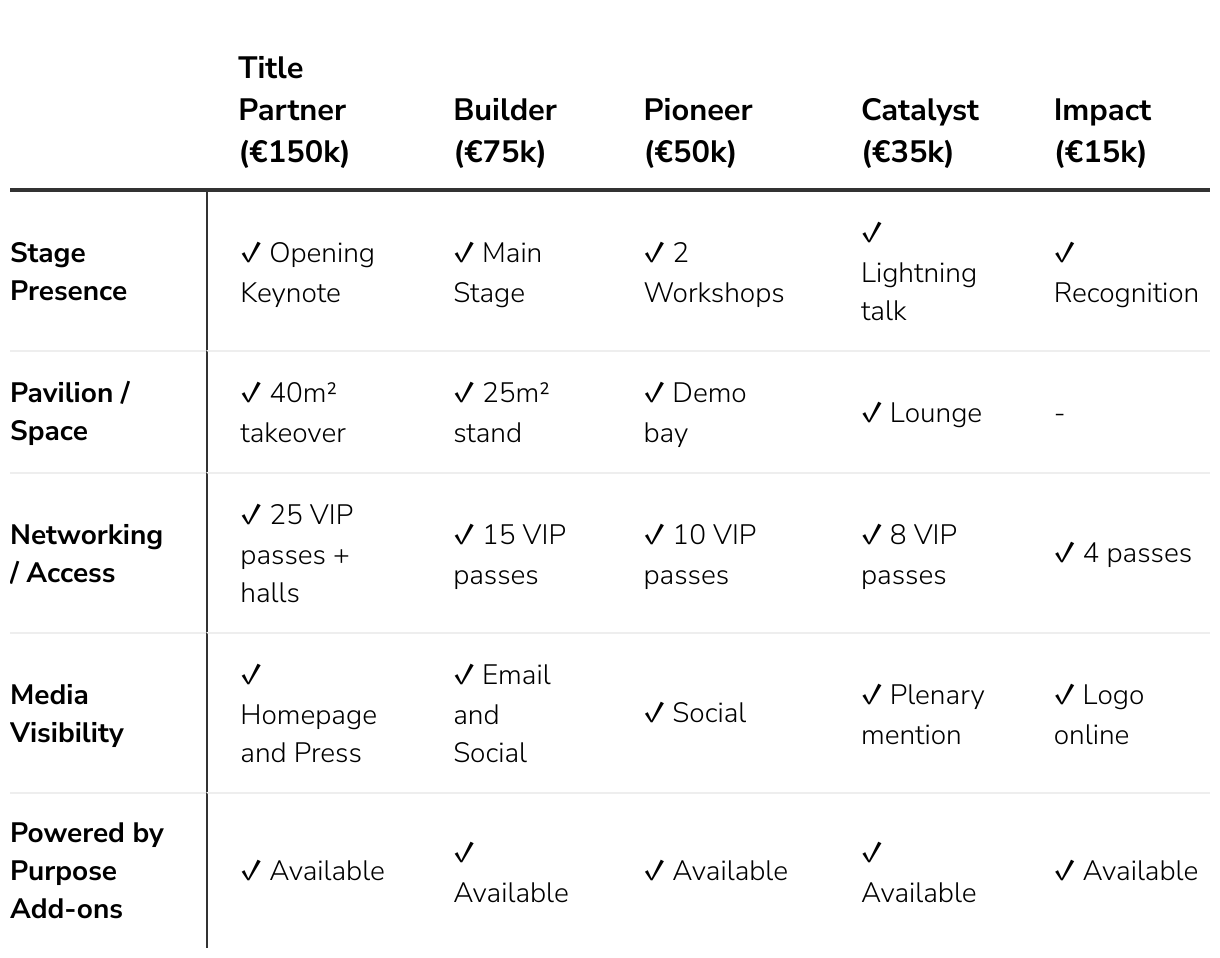Select the Catalyst (€35k) header
Screen dimensions: 1220x958
(x=920, y=131)
